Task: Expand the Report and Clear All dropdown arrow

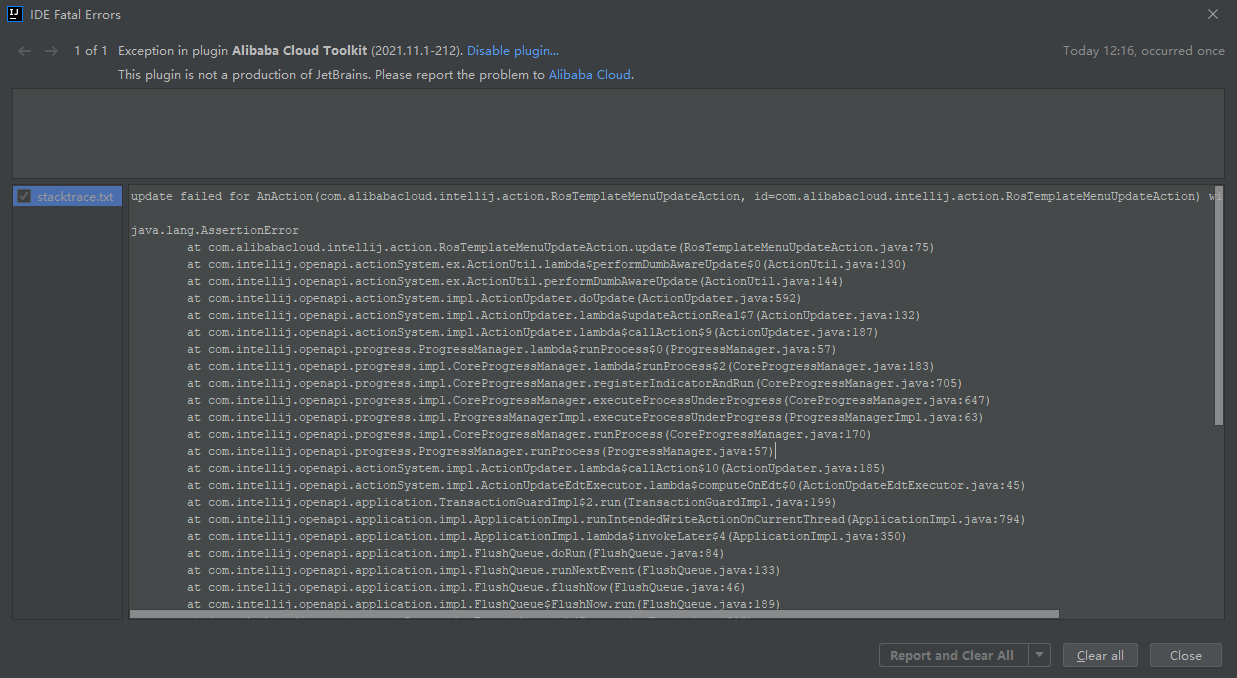Action: point(1039,655)
